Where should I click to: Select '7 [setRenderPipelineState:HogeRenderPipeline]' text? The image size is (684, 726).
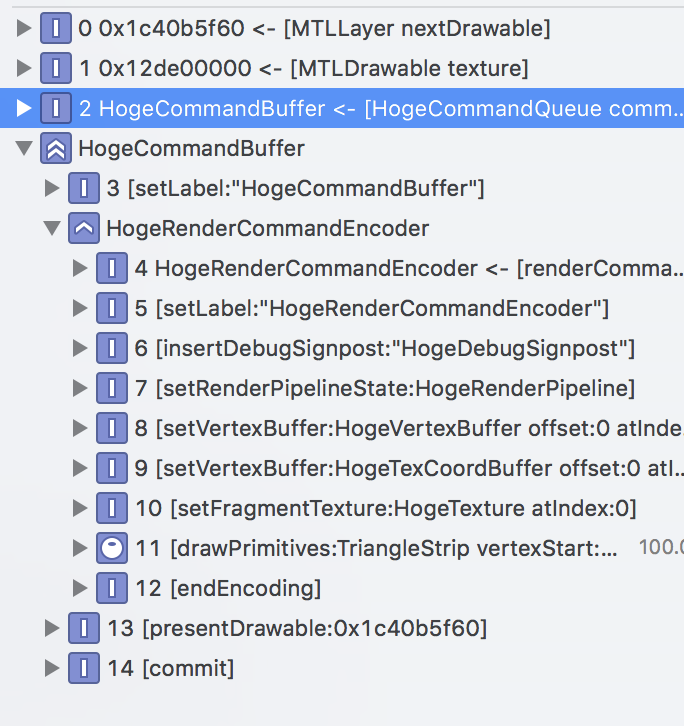click(x=385, y=388)
